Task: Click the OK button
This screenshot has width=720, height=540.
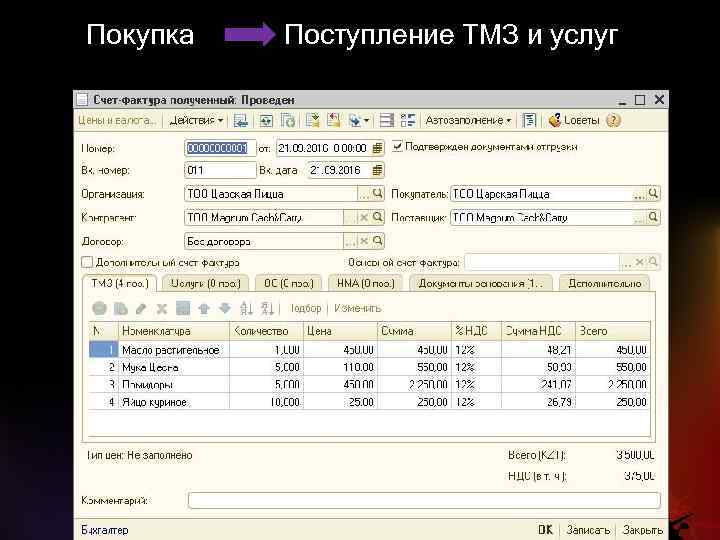Action: [x=546, y=529]
